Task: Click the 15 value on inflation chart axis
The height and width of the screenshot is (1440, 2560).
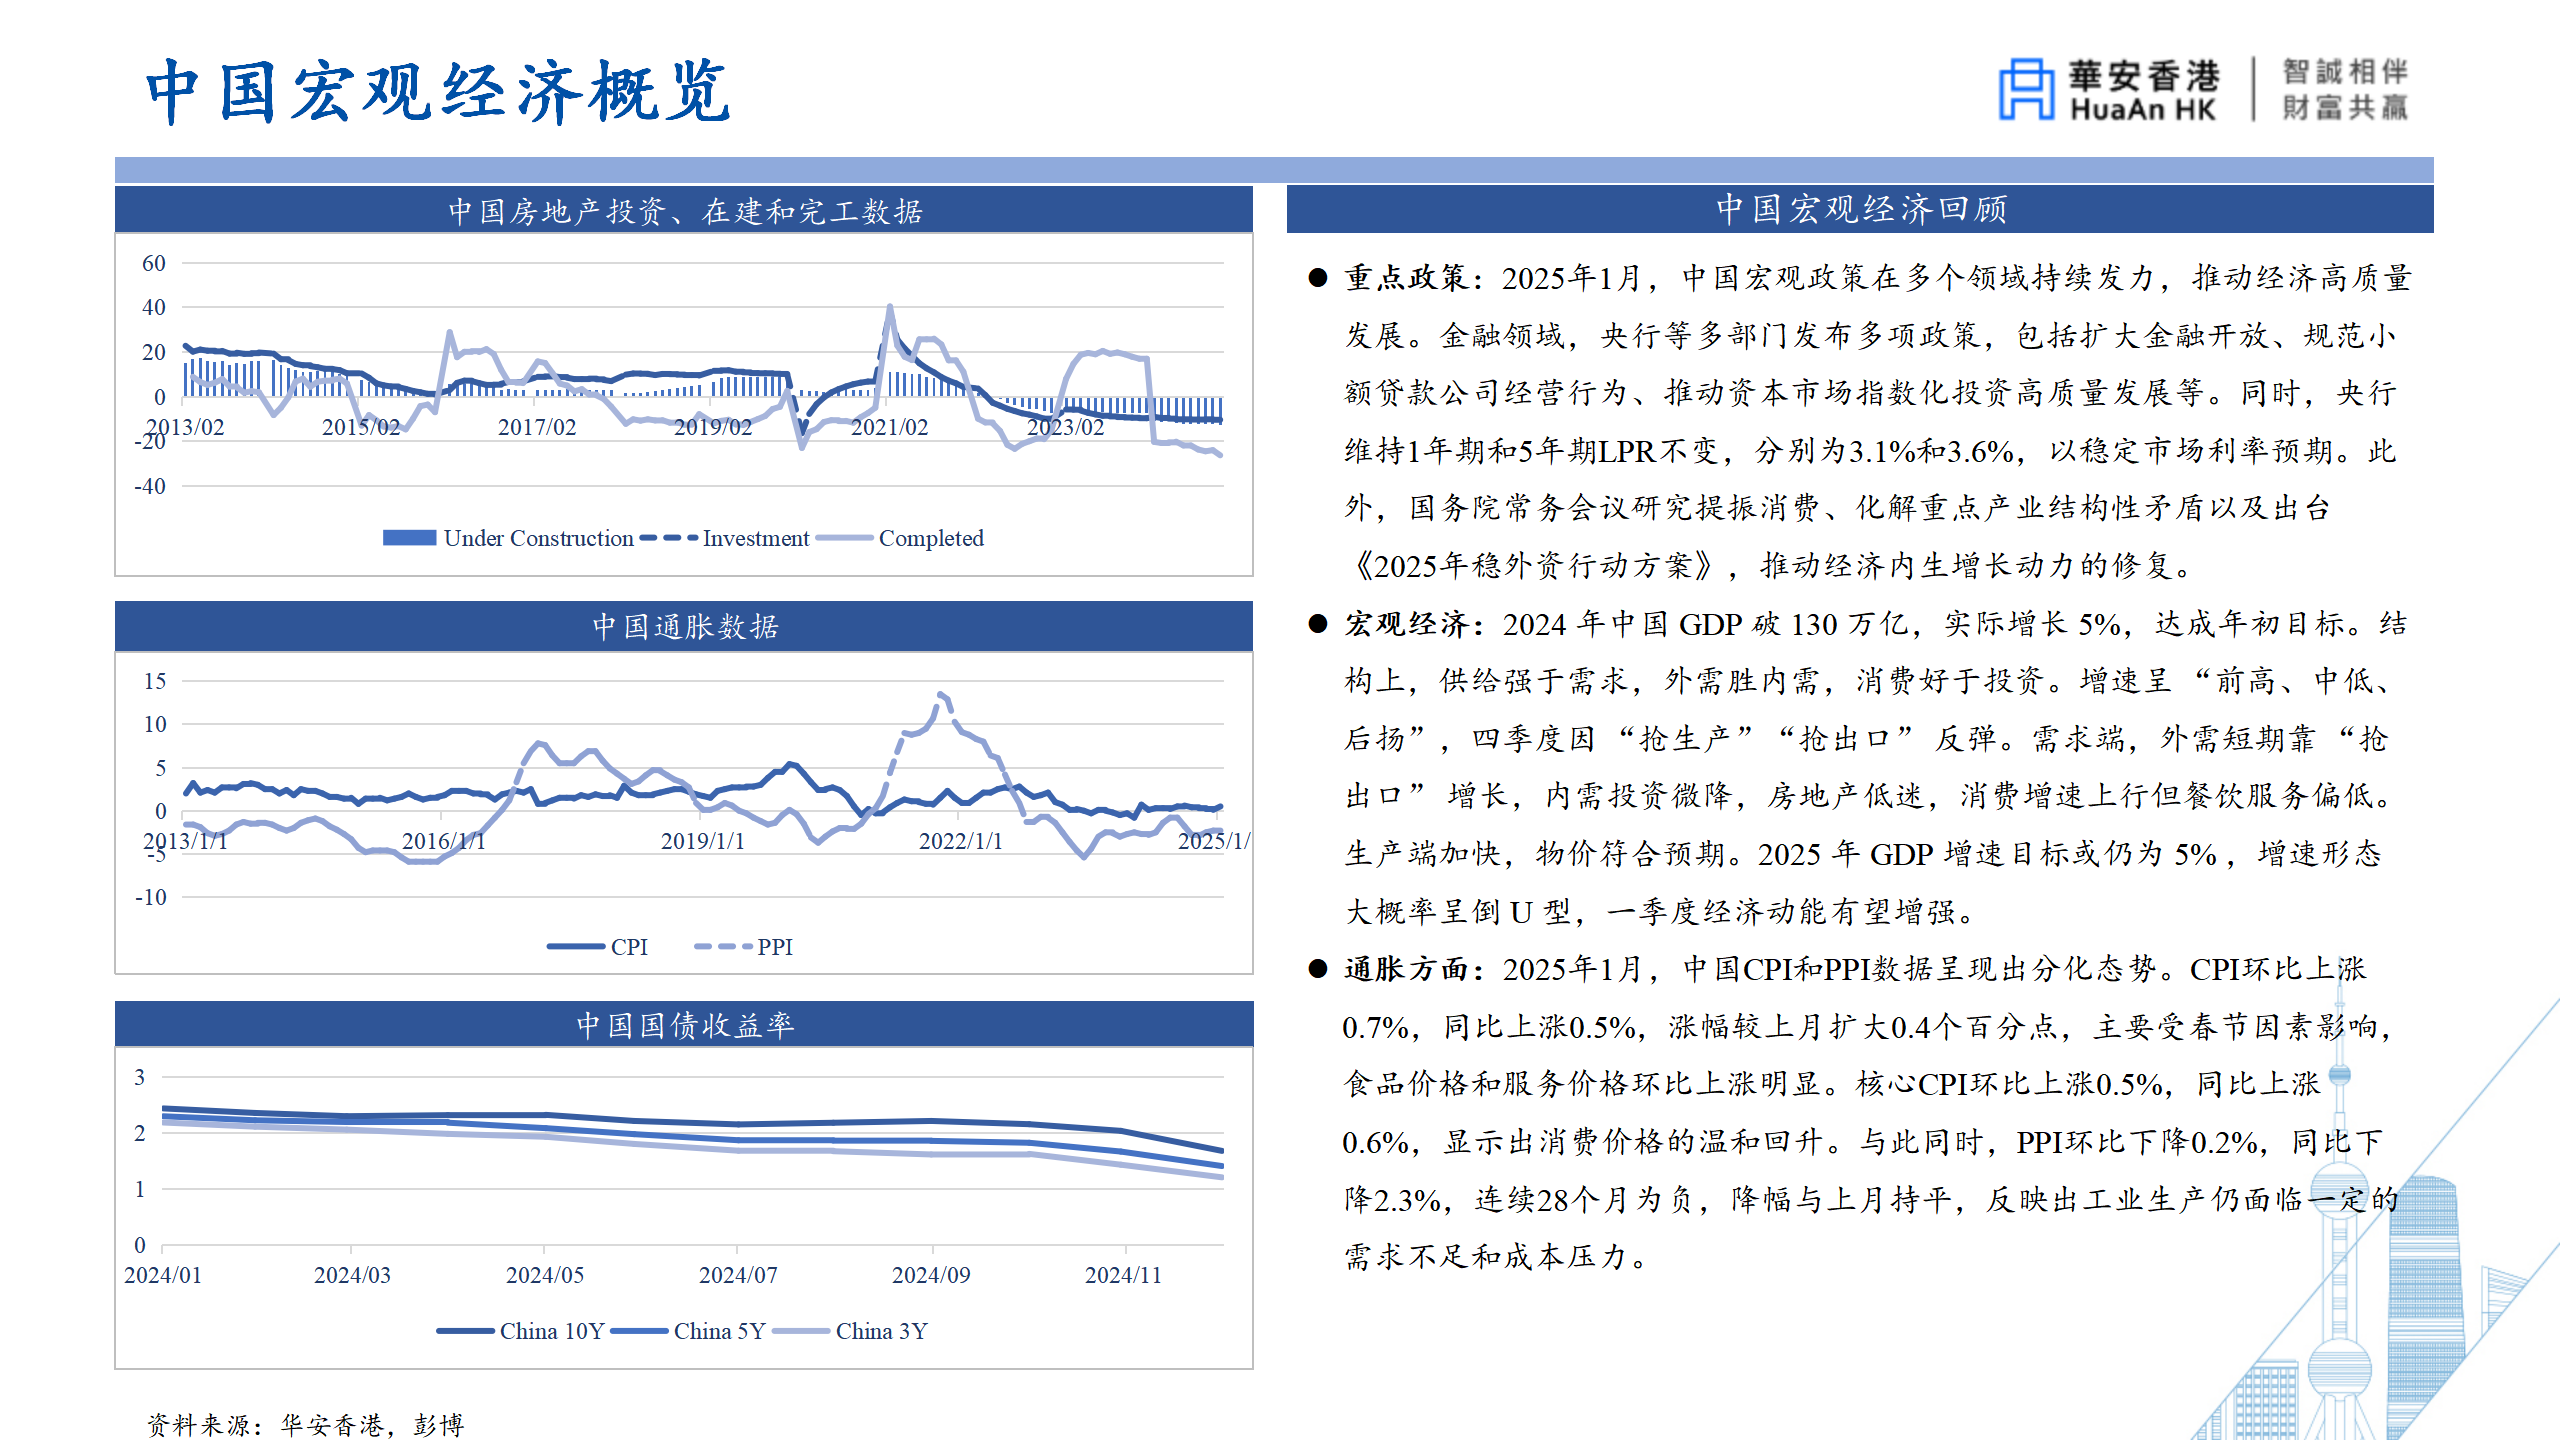Action: (154, 681)
